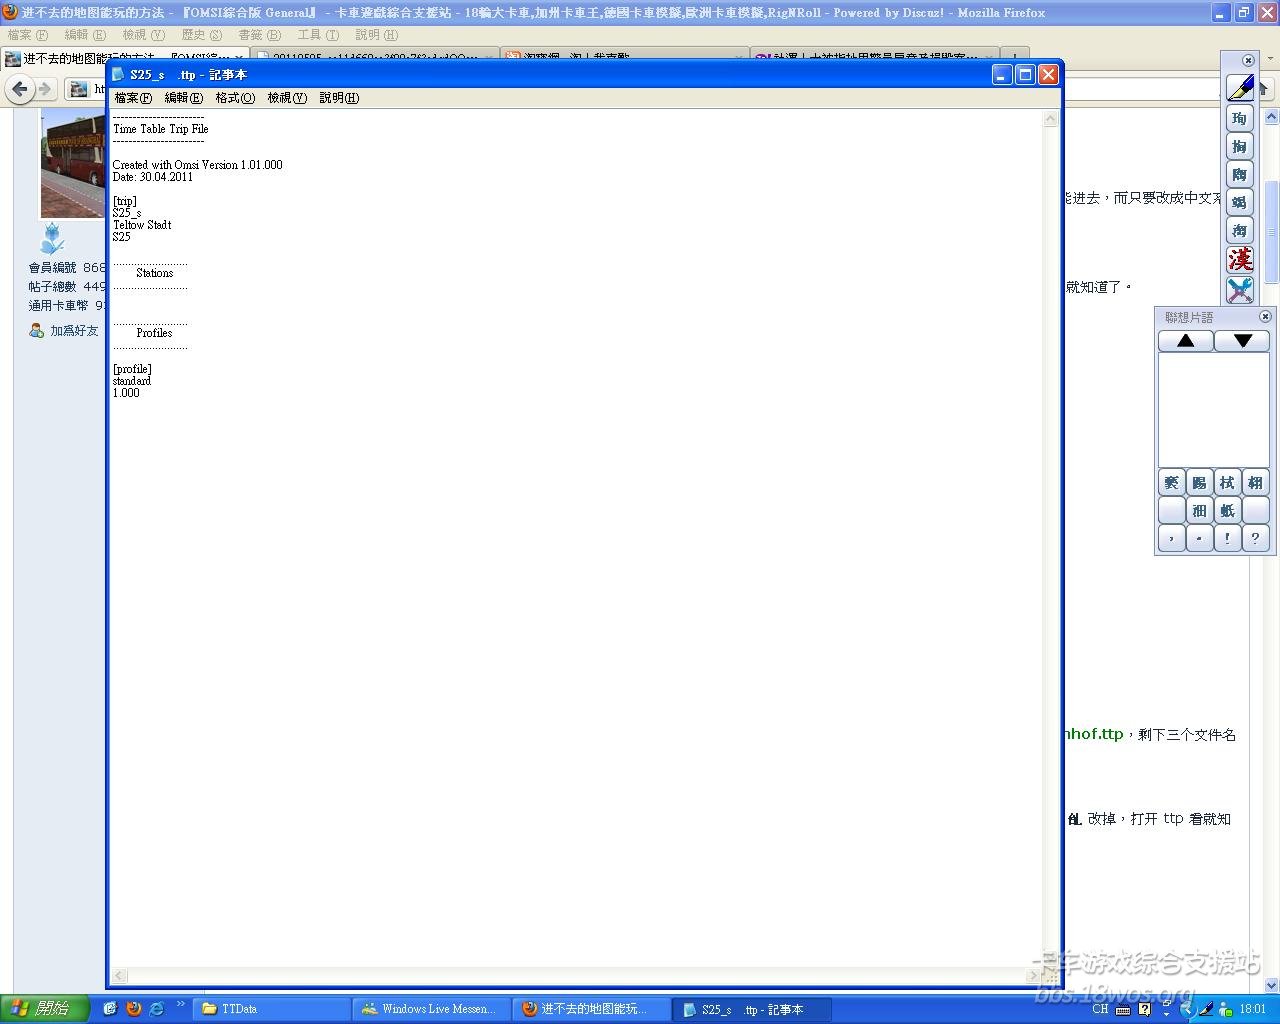The width and height of the screenshot is (1280, 1024).
Task: Open Firefox 工具(T) menu
Action: 318,35
